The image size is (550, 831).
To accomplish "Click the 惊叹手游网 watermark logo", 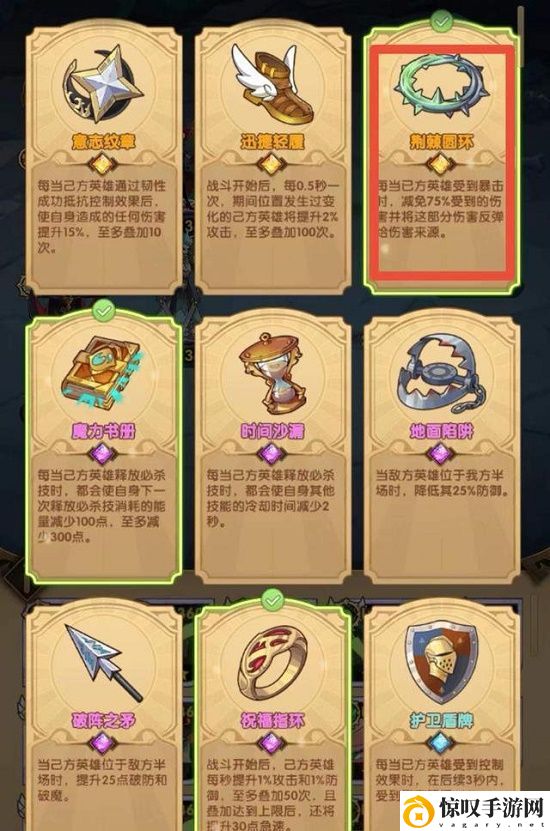I will pyautogui.click(x=475, y=810).
